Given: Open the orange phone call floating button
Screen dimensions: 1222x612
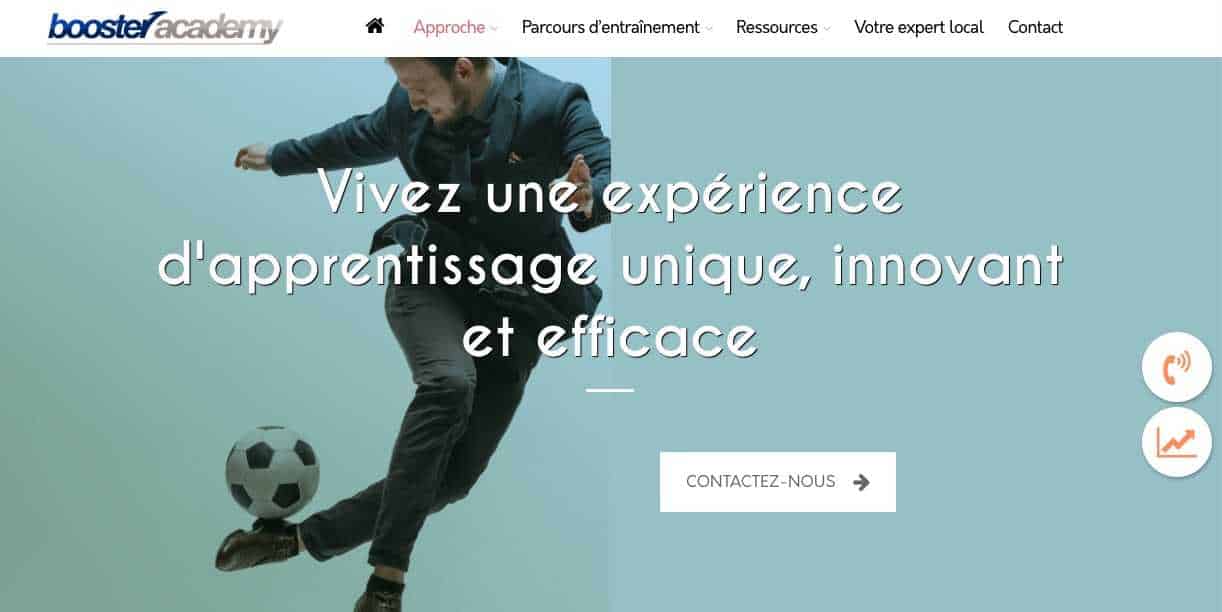Looking at the screenshot, I should coord(1177,367).
